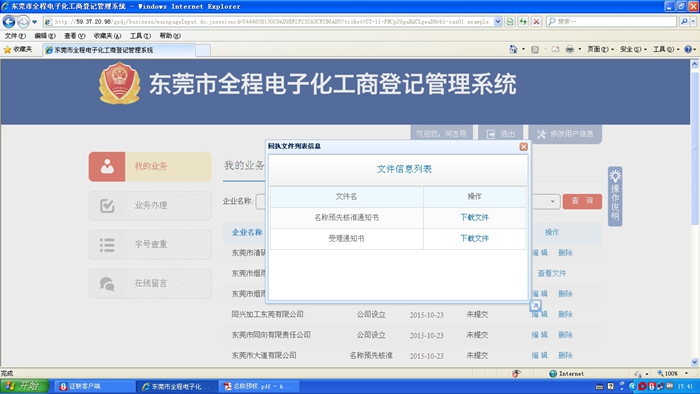Click the help question mark icon
The width and height of the screenshot is (700, 394).
point(688,49)
